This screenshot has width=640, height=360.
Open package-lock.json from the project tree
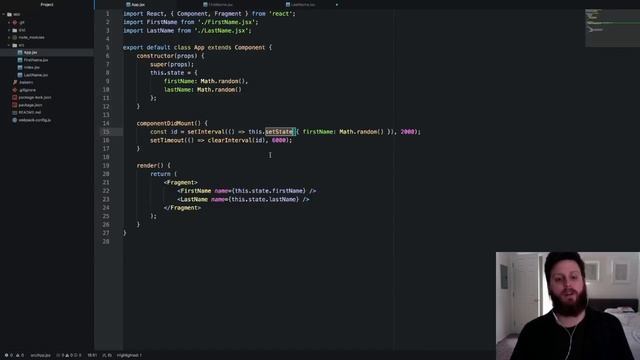click(35, 98)
